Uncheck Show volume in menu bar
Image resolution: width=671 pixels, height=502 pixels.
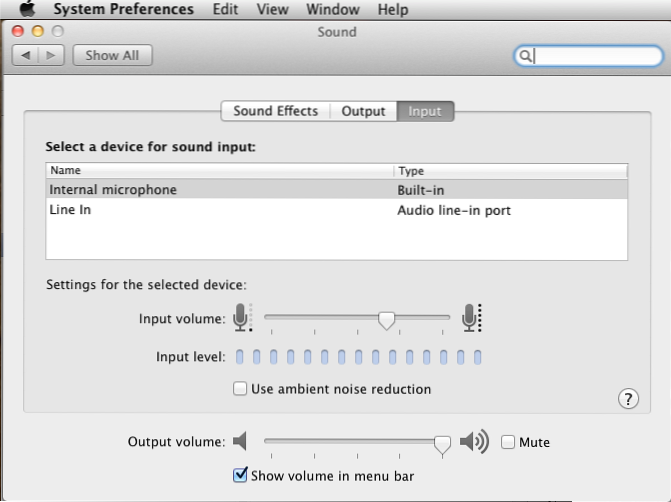[x=240, y=476]
